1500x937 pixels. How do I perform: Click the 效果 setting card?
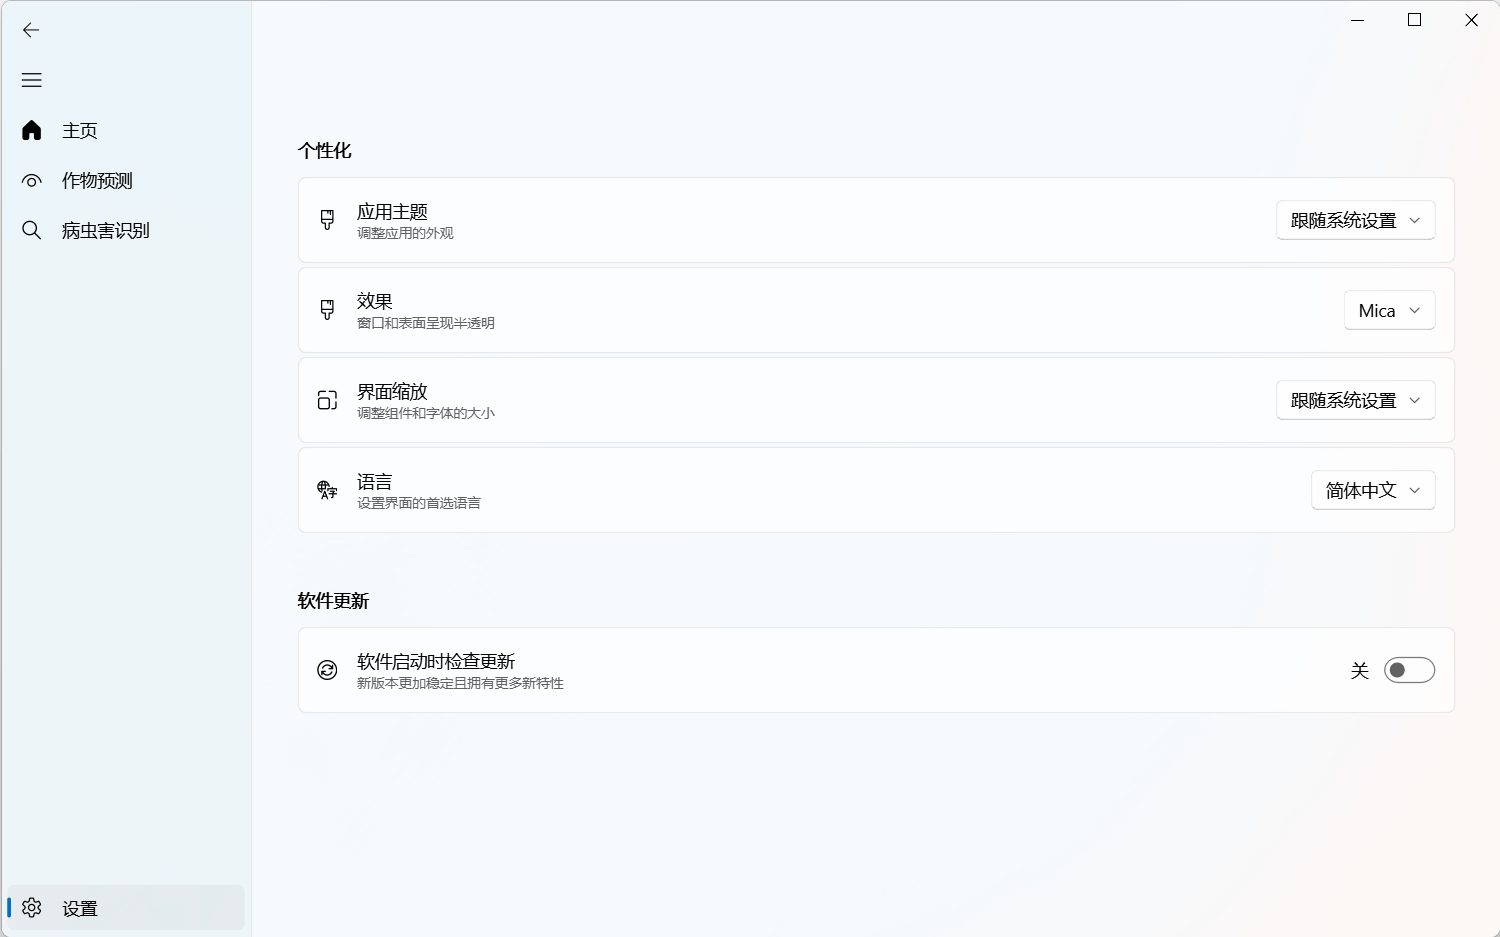tap(876, 310)
